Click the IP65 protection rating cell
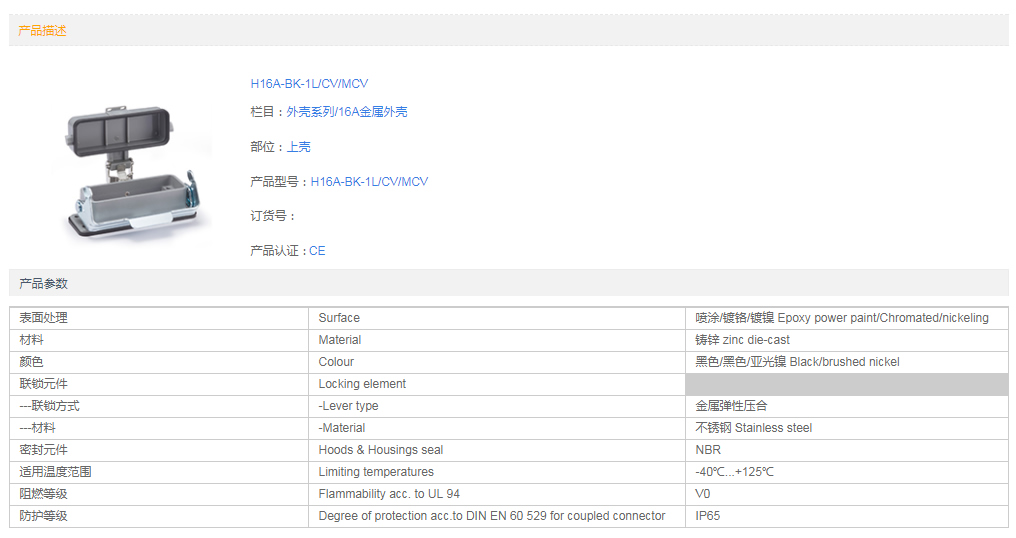Image resolution: width=1016 pixels, height=538 pixels. 707,516
